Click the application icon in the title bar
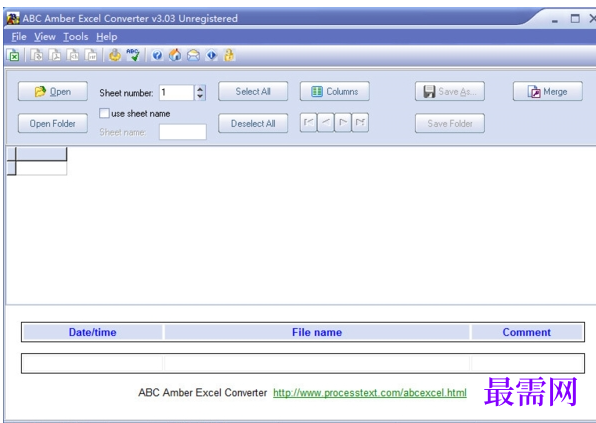Viewport: 596px width, 423px height. click(13, 18)
